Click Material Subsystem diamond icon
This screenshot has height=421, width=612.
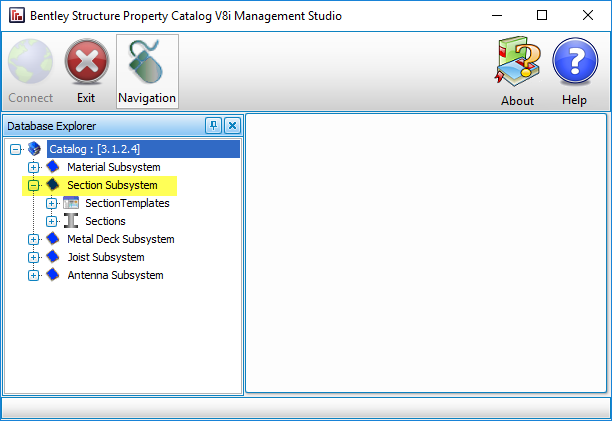click(x=53, y=167)
